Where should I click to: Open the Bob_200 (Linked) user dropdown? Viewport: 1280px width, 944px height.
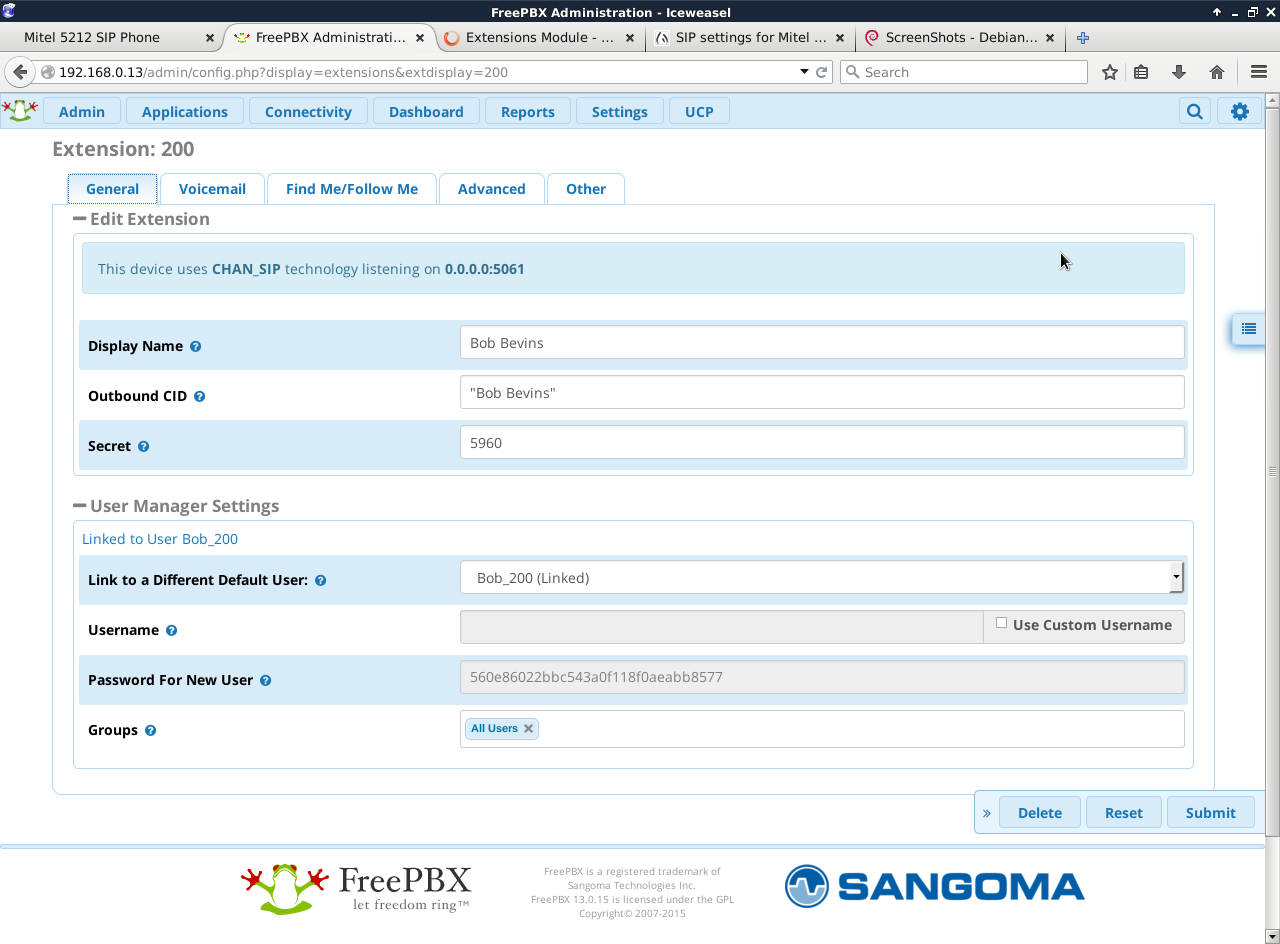[822, 577]
